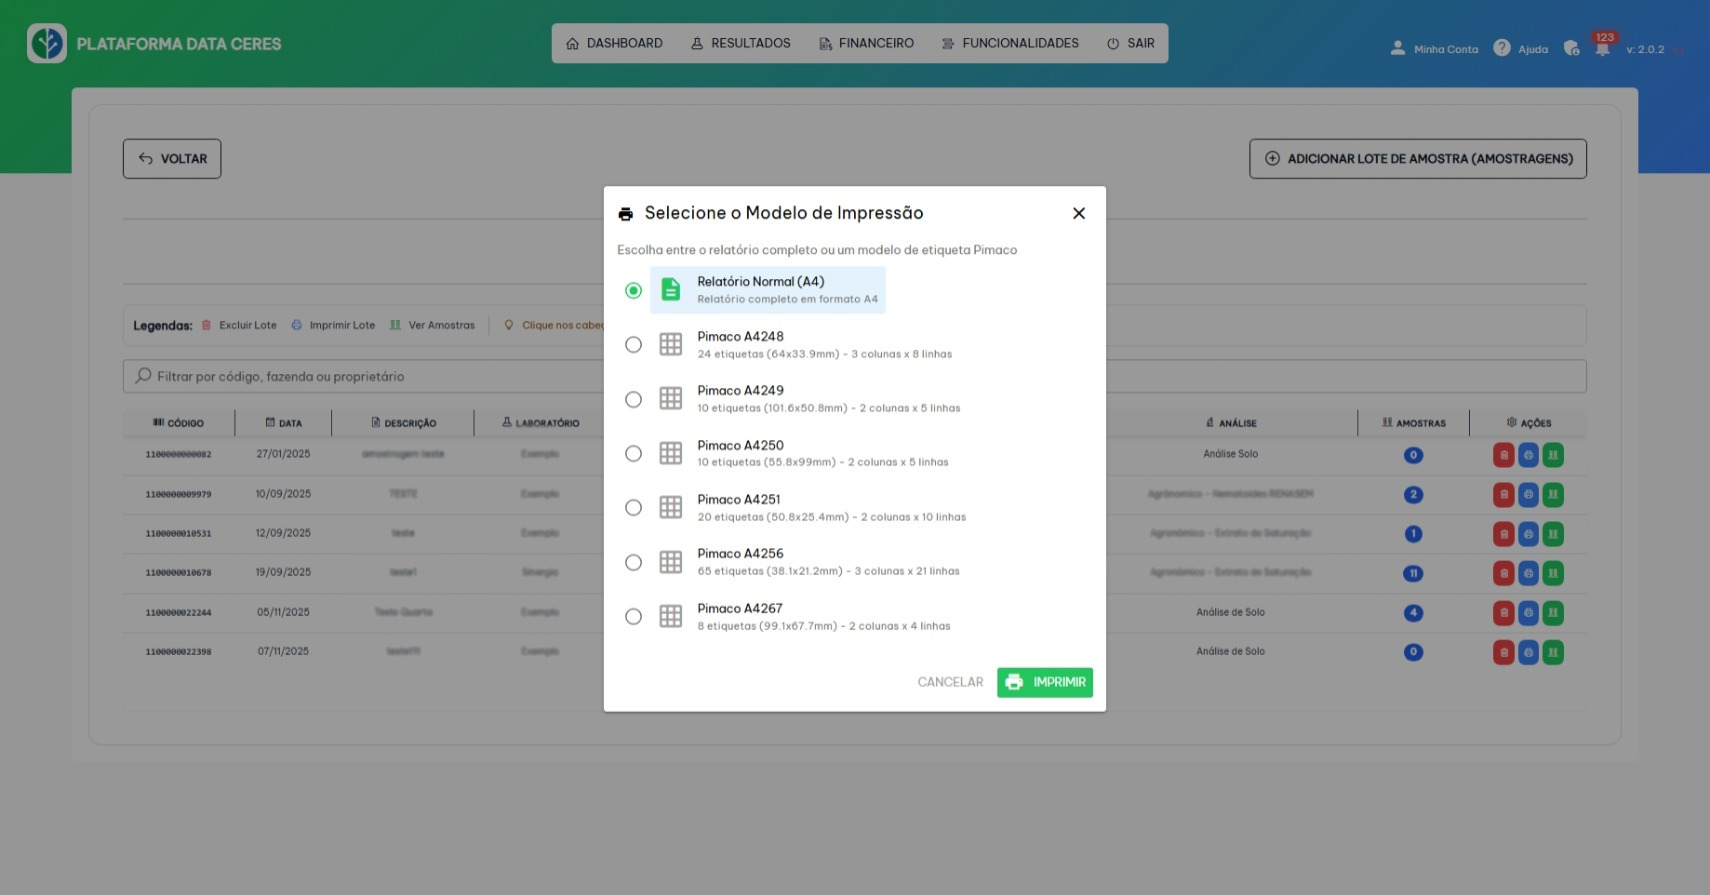Click the LABORATÓRIO column header
Image resolution: width=1710 pixels, height=895 pixels.
pyautogui.click(x=541, y=423)
